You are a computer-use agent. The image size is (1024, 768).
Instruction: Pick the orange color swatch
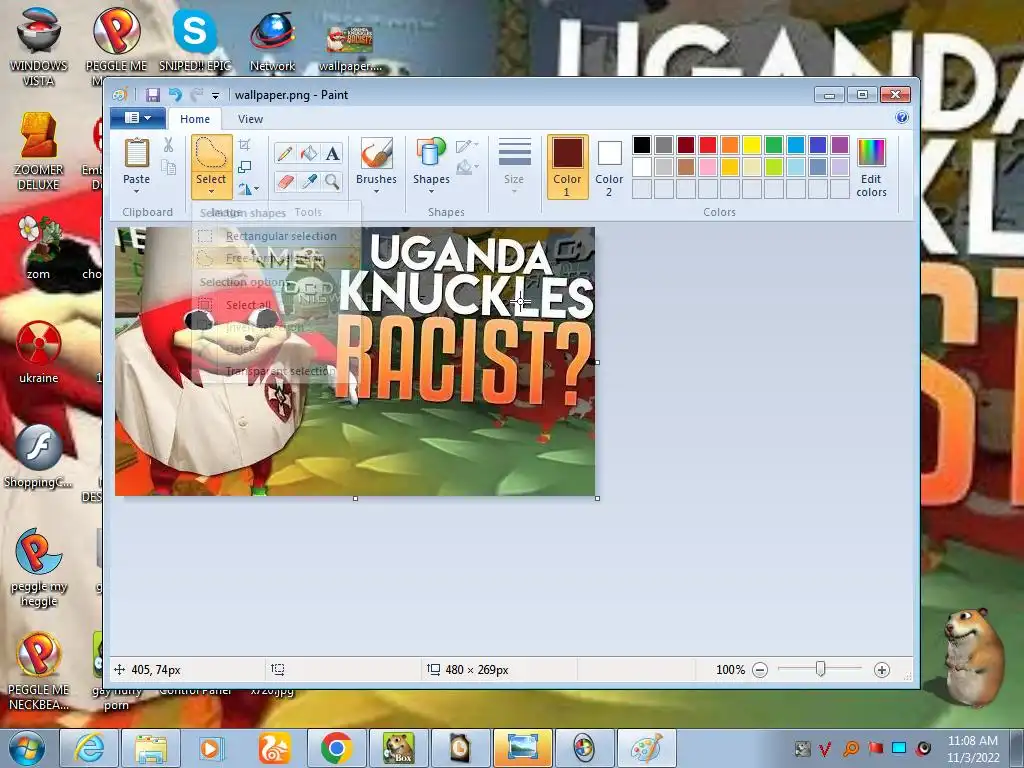point(730,145)
